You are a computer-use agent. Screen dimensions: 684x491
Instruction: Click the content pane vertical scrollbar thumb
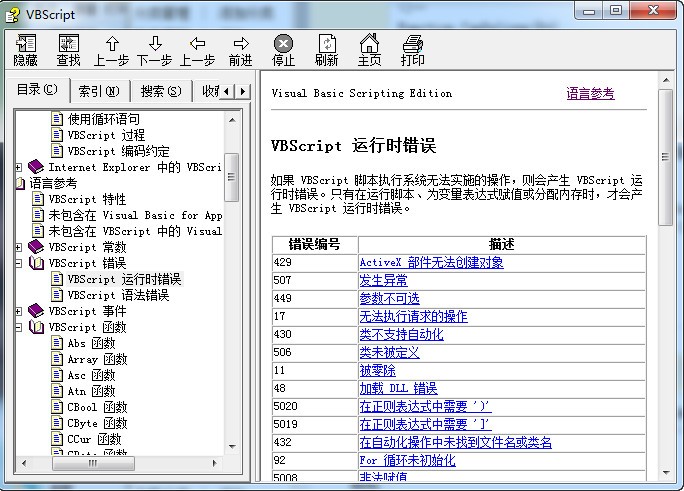(665, 157)
